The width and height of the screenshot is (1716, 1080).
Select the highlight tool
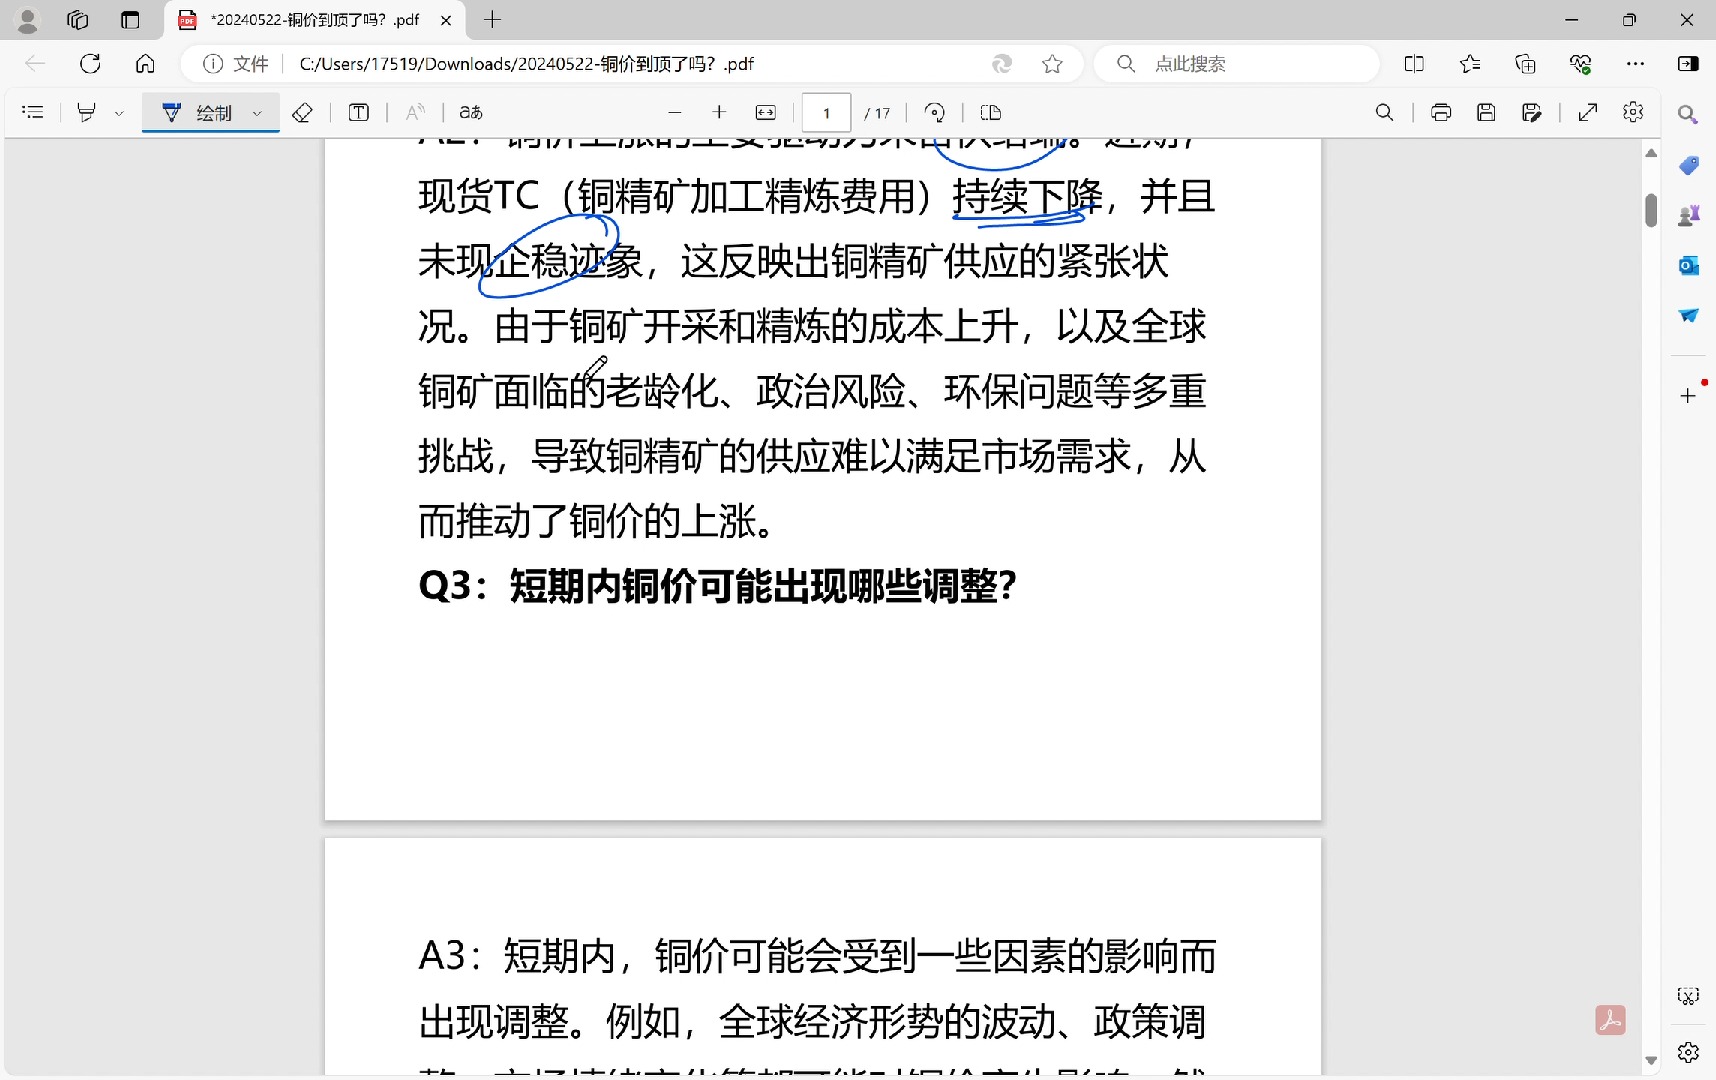click(x=87, y=112)
